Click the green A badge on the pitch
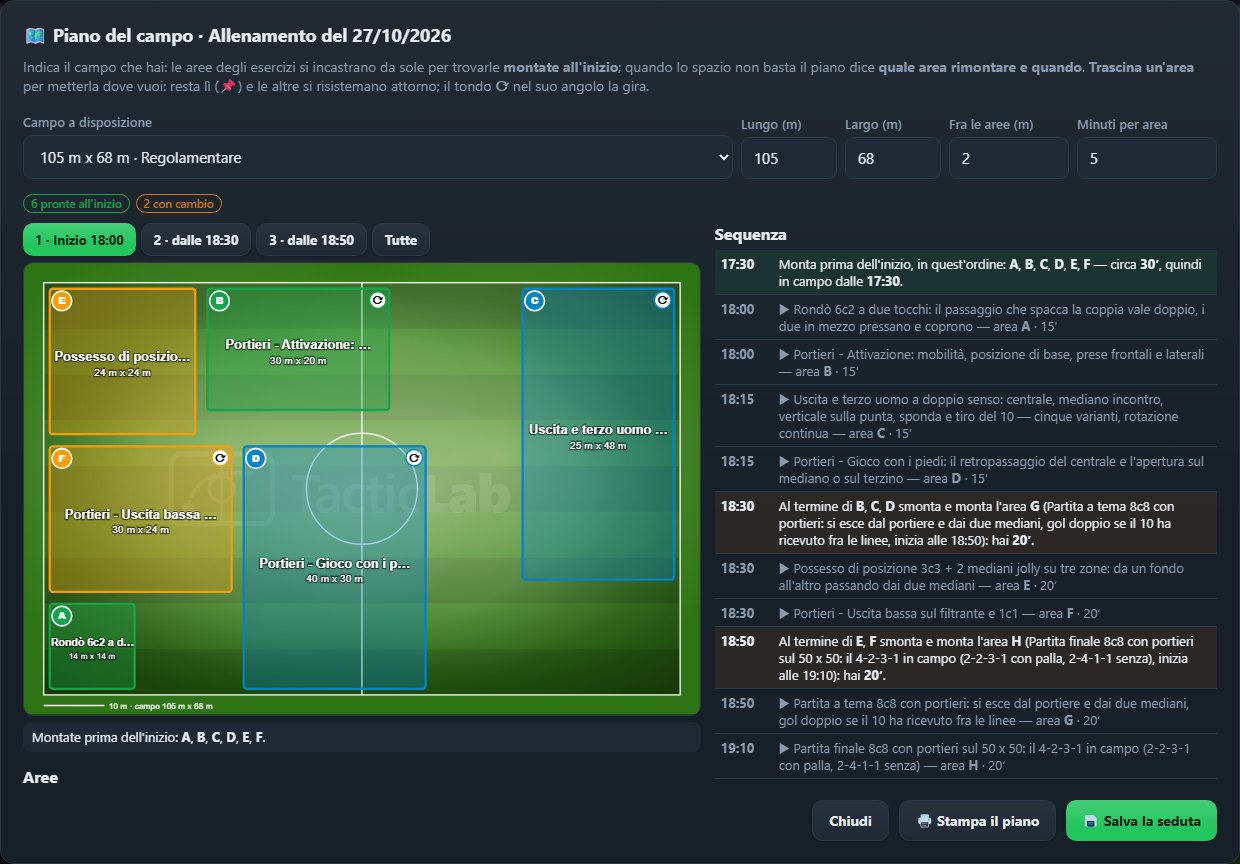 (62, 616)
